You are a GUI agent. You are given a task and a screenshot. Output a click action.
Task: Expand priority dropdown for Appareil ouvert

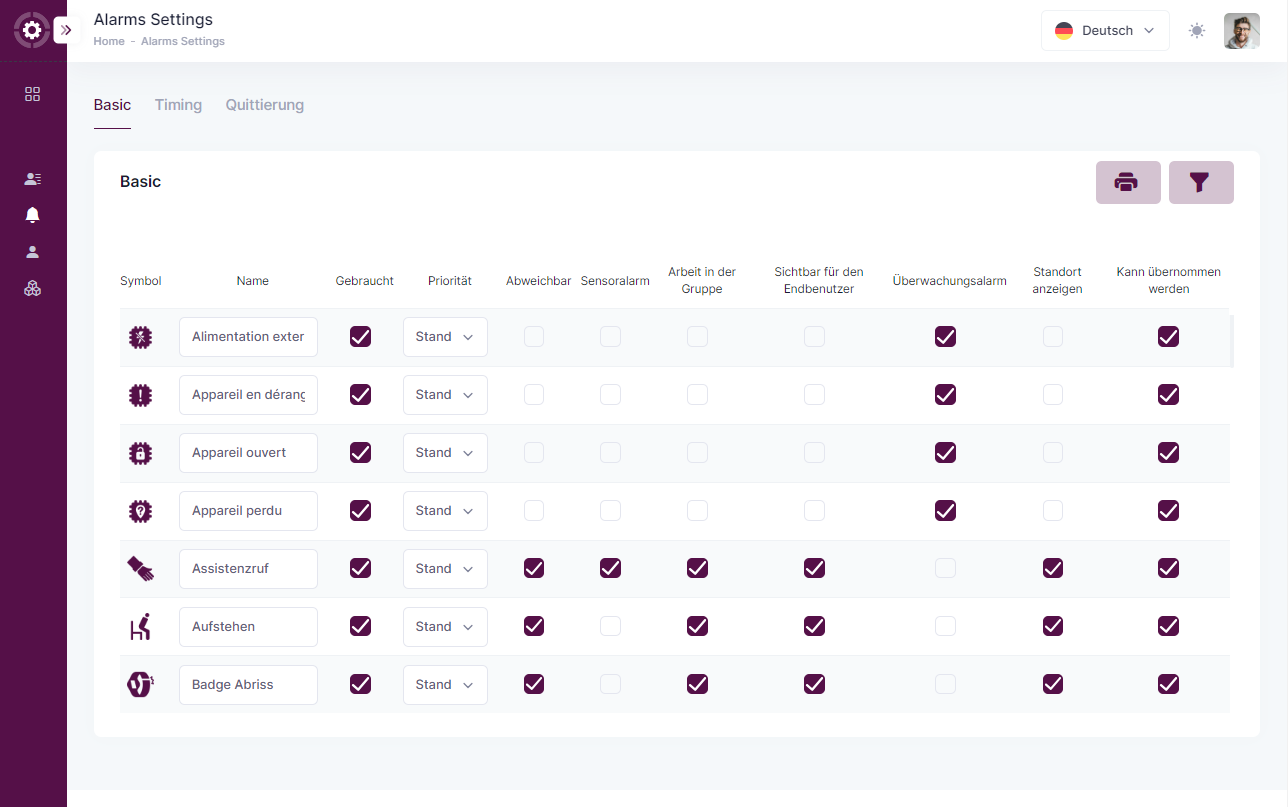click(445, 453)
